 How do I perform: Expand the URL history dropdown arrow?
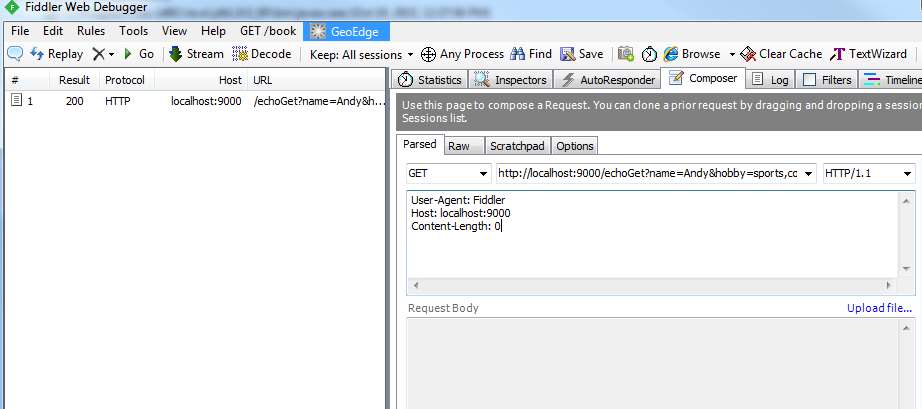808,173
